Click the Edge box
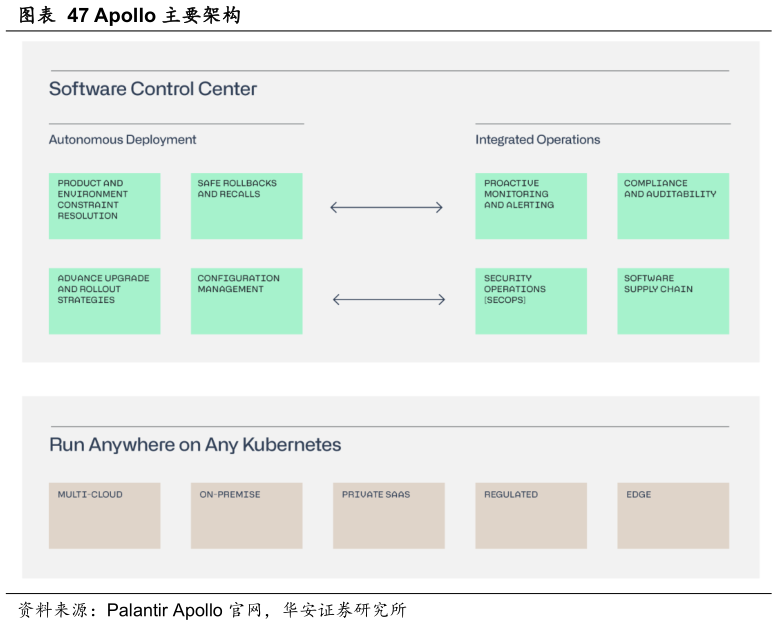The image size is (777, 625). (x=672, y=515)
